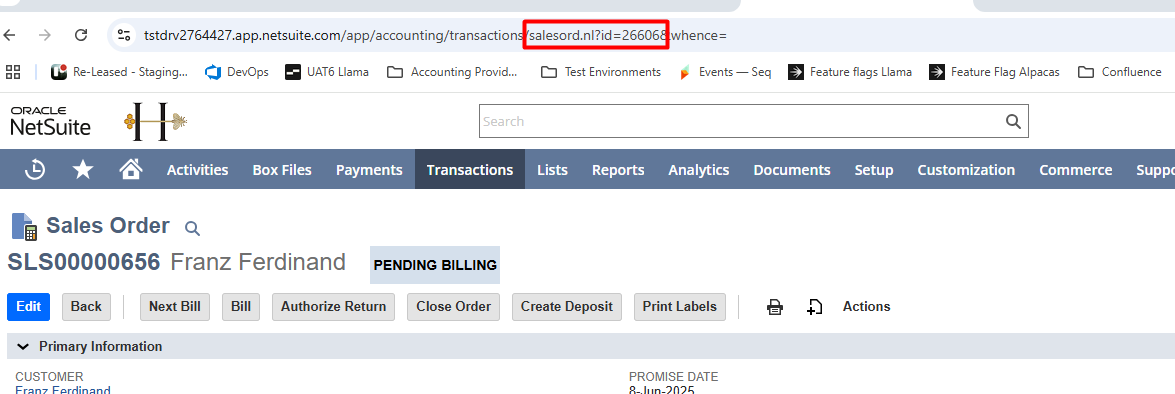Viewport: 1175px width, 394px height.
Task: Open the UAT6 Llama bookmark
Action: pos(327,72)
